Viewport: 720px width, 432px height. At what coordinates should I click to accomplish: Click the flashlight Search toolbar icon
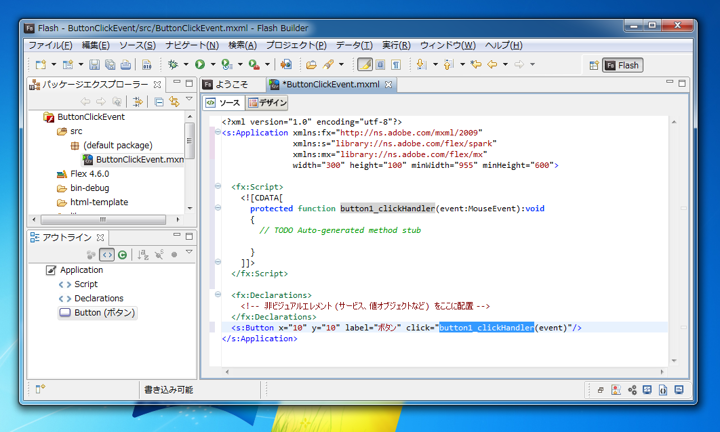tap(328, 65)
